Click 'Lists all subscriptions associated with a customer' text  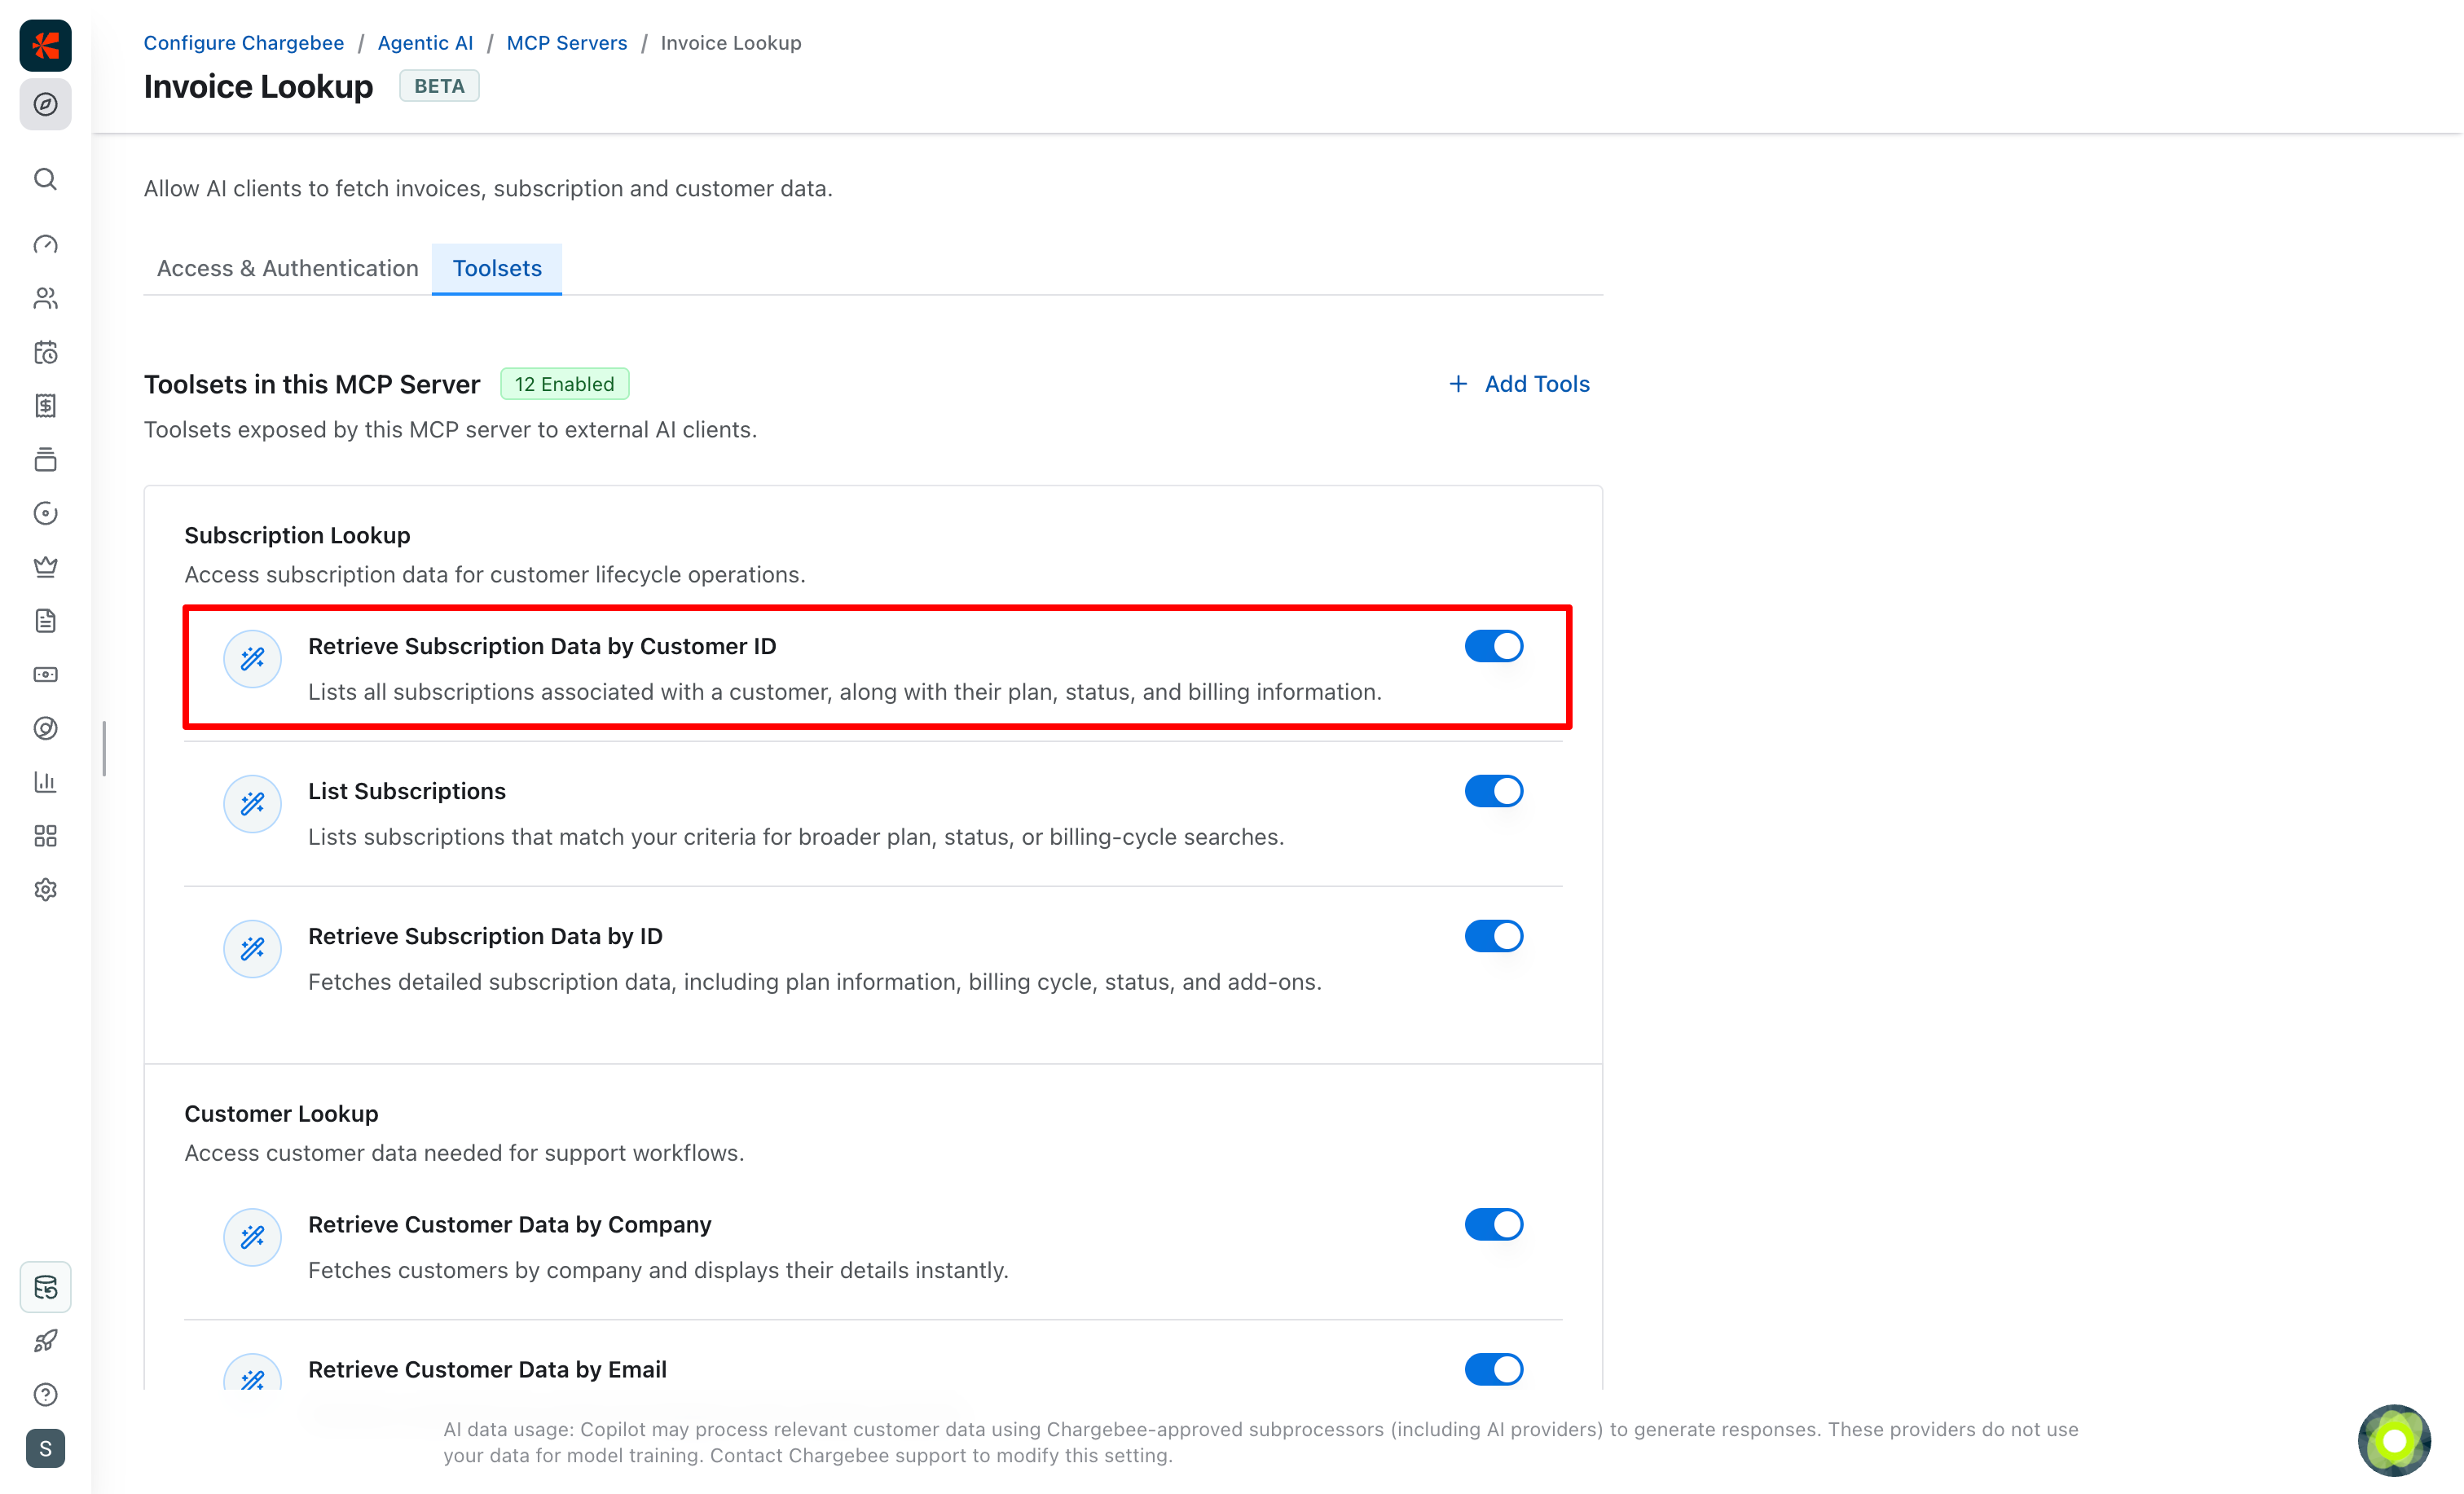(x=845, y=691)
